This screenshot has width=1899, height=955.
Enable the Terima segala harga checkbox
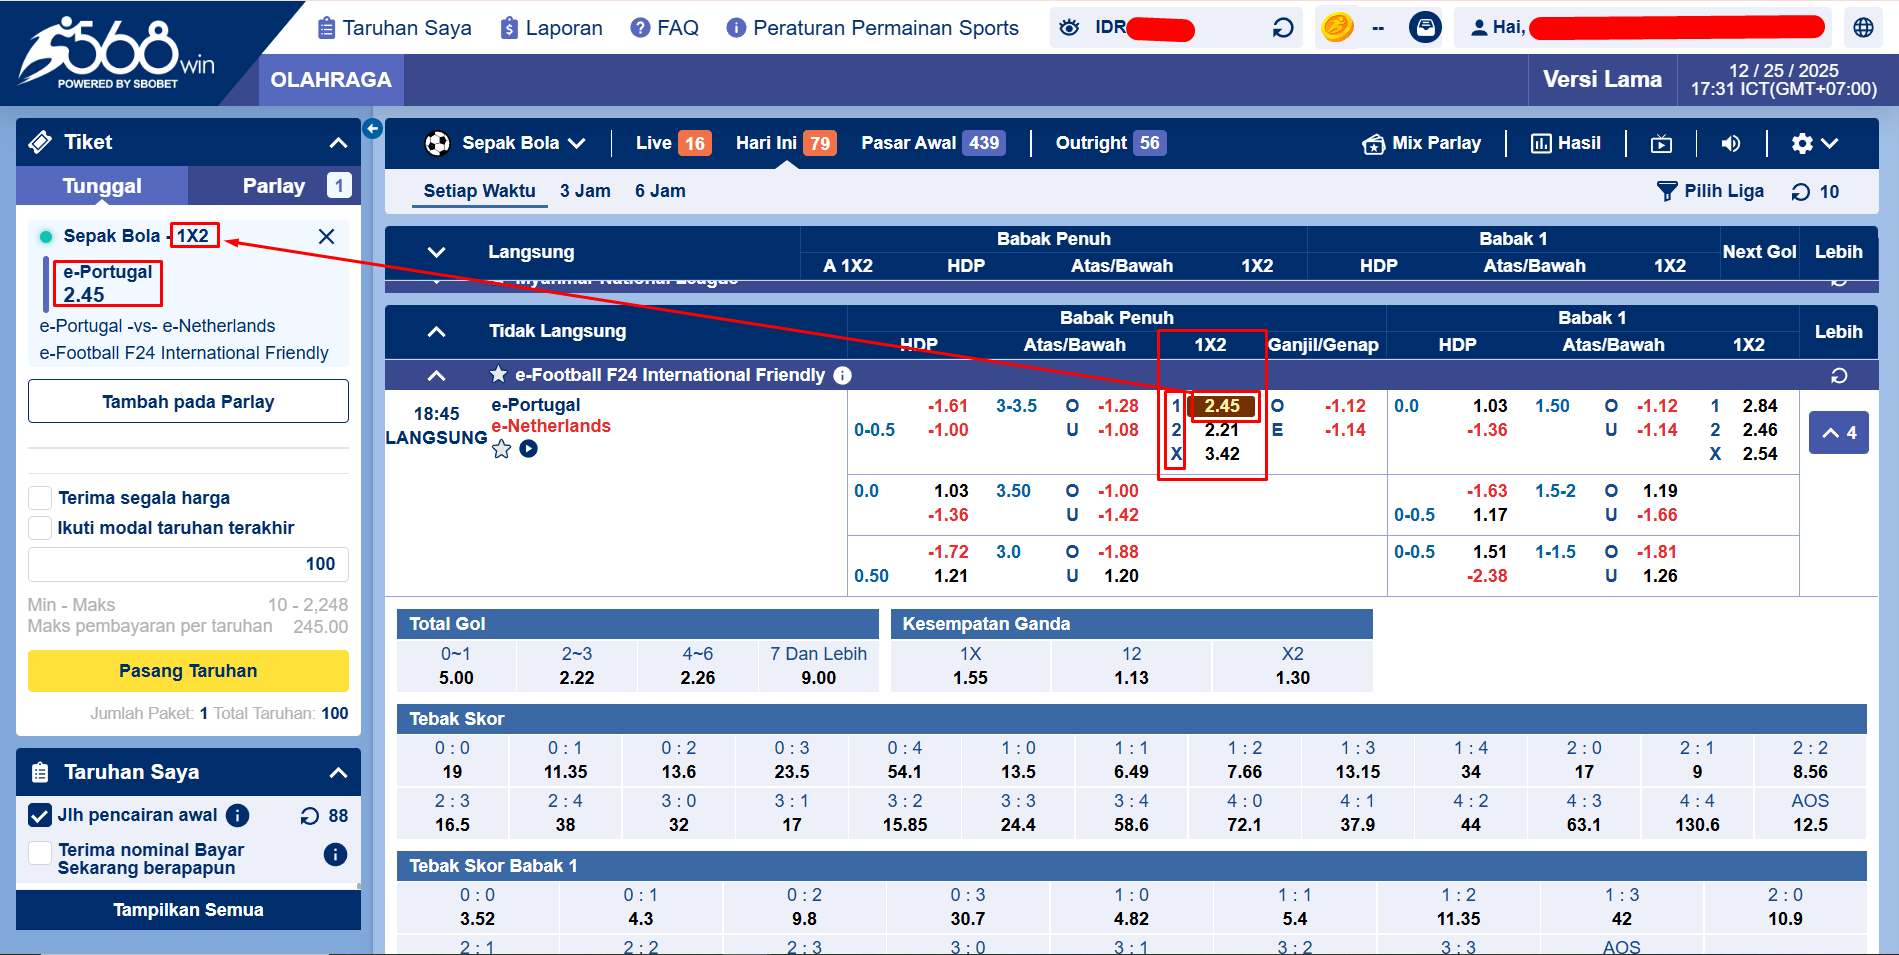40,497
